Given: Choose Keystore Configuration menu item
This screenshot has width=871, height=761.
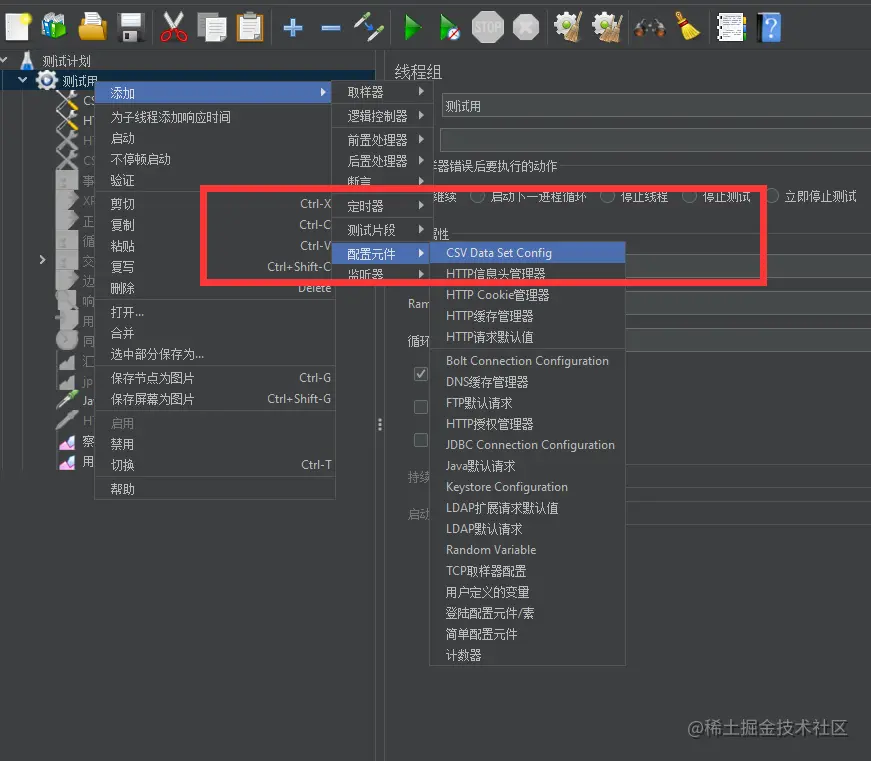Looking at the screenshot, I should pyautogui.click(x=528, y=487).
